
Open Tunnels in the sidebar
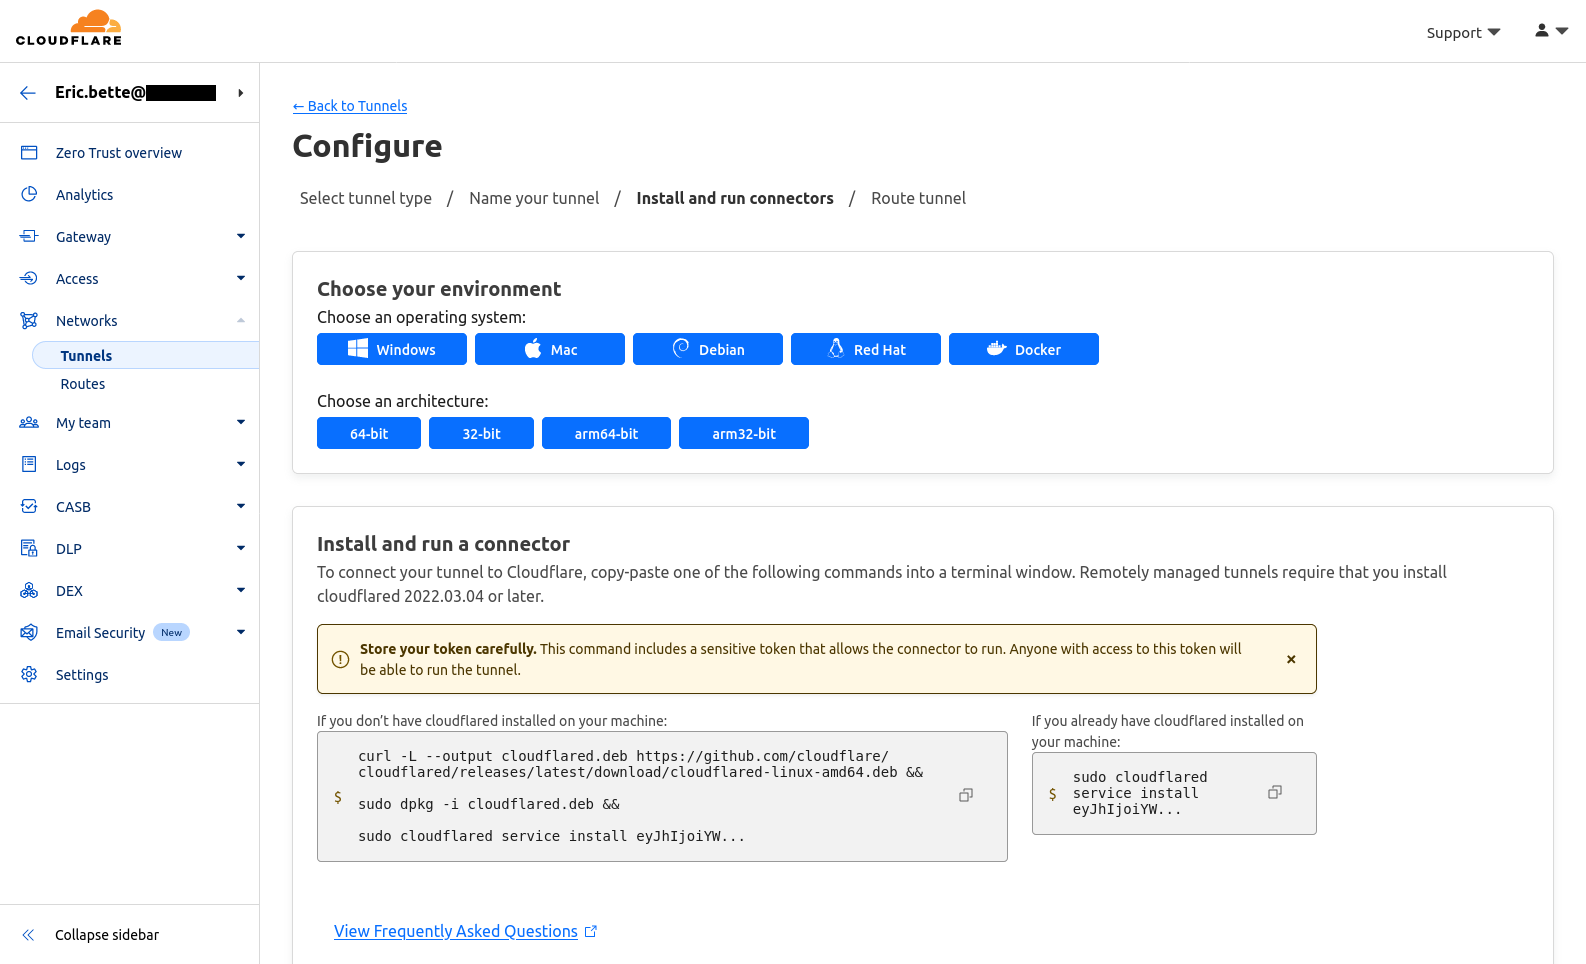point(146,355)
